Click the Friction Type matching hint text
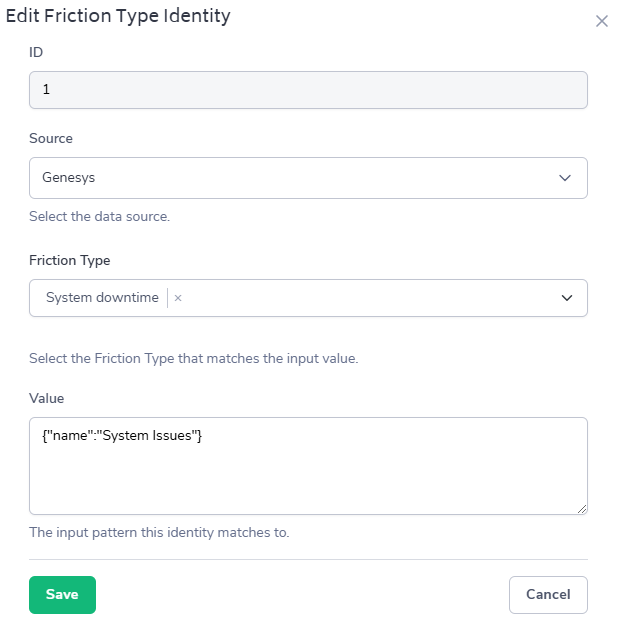 [193, 358]
